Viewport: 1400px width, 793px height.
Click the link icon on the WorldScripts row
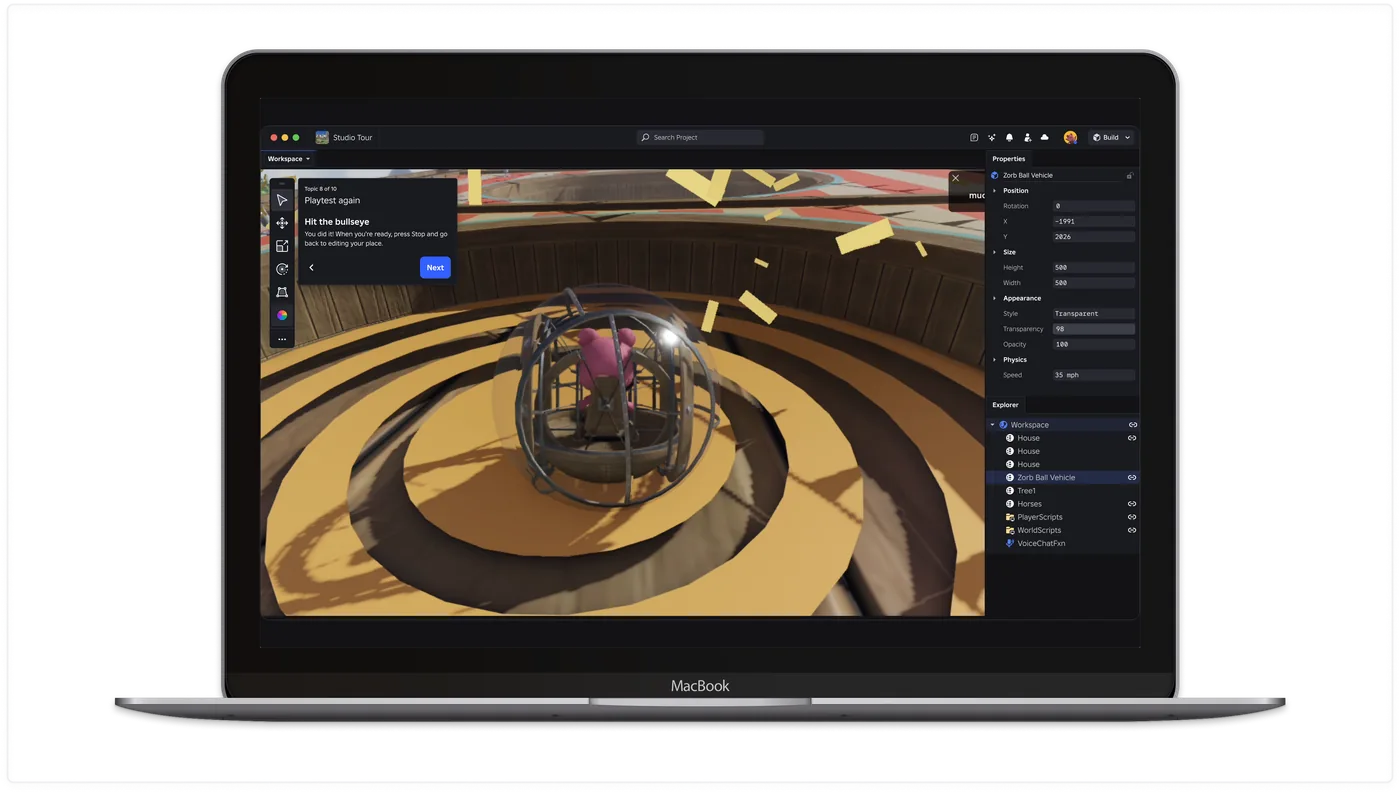coord(1132,530)
